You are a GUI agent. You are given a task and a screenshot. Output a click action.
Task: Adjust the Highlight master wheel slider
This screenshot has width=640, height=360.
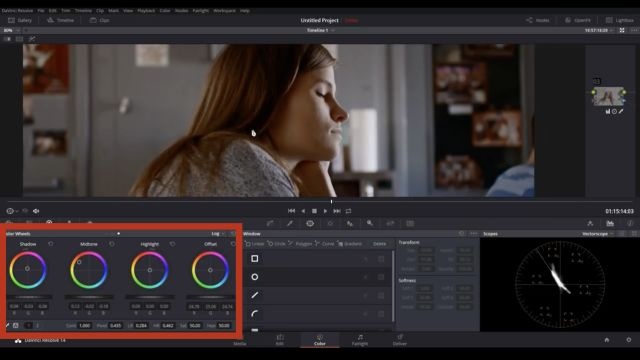(149, 297)
